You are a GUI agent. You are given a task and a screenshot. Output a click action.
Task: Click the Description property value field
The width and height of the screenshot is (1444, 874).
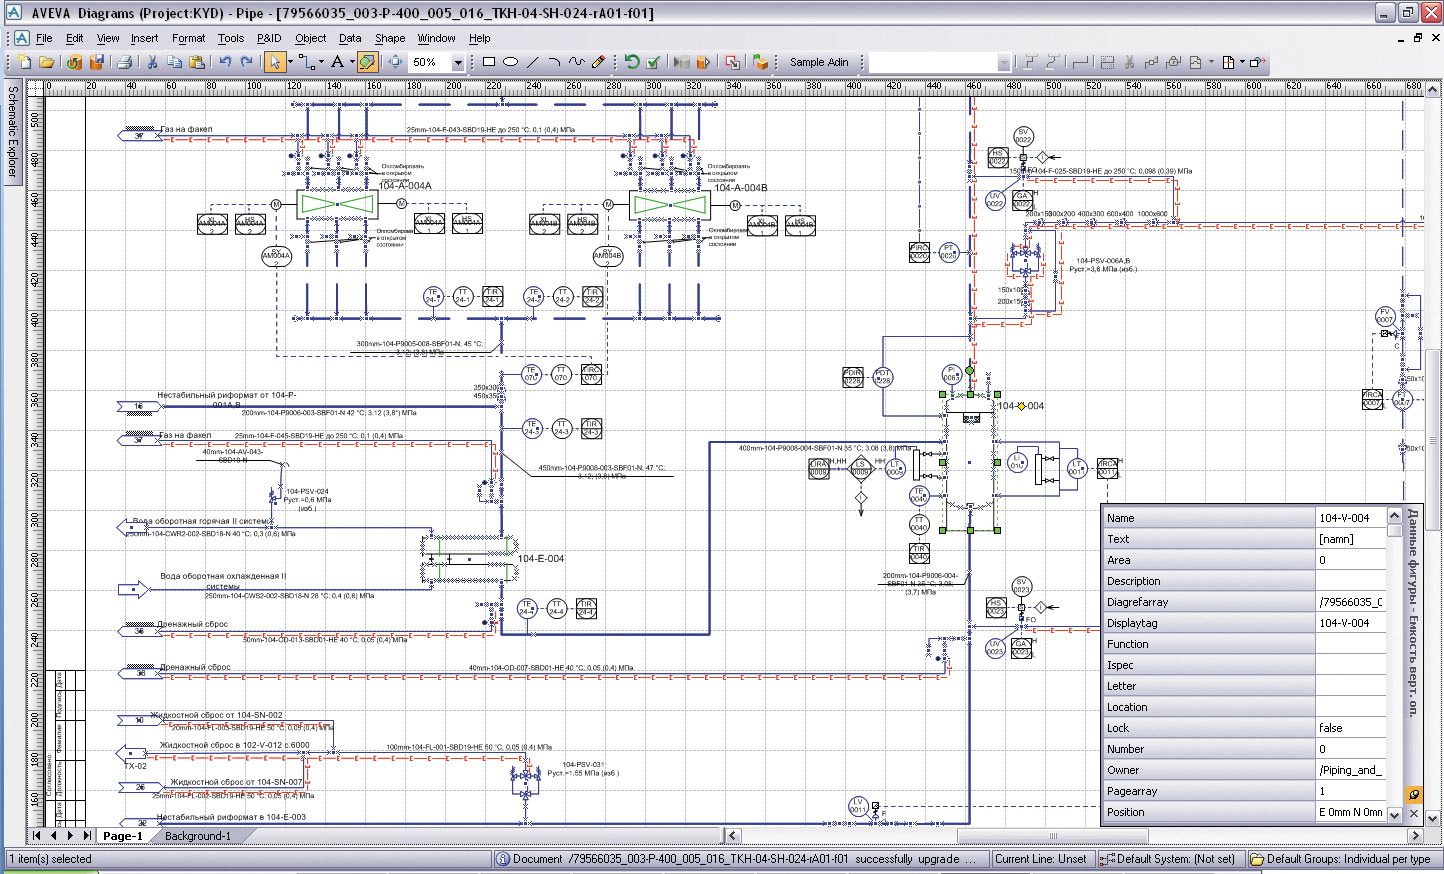click(x=1350, y=581)
